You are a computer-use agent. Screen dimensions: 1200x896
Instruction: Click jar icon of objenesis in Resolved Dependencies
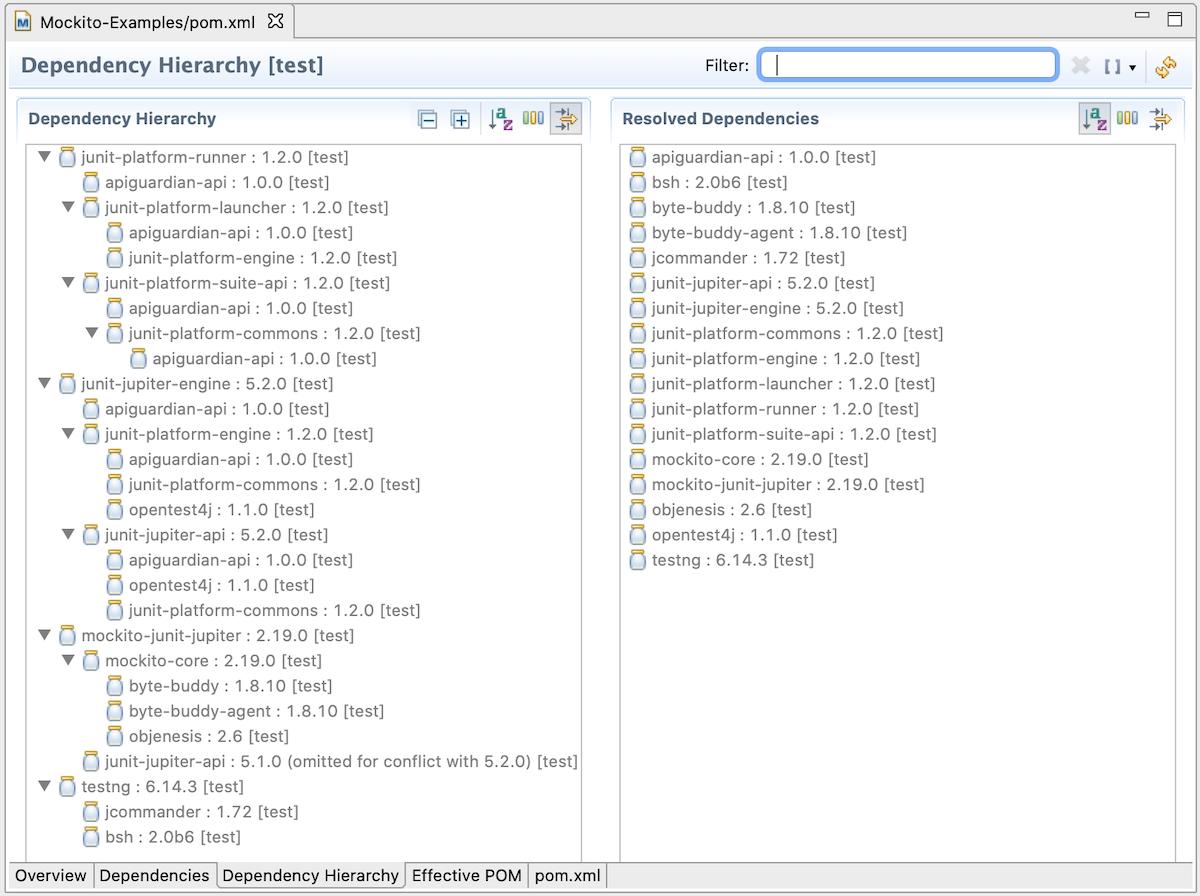(638, 510)
